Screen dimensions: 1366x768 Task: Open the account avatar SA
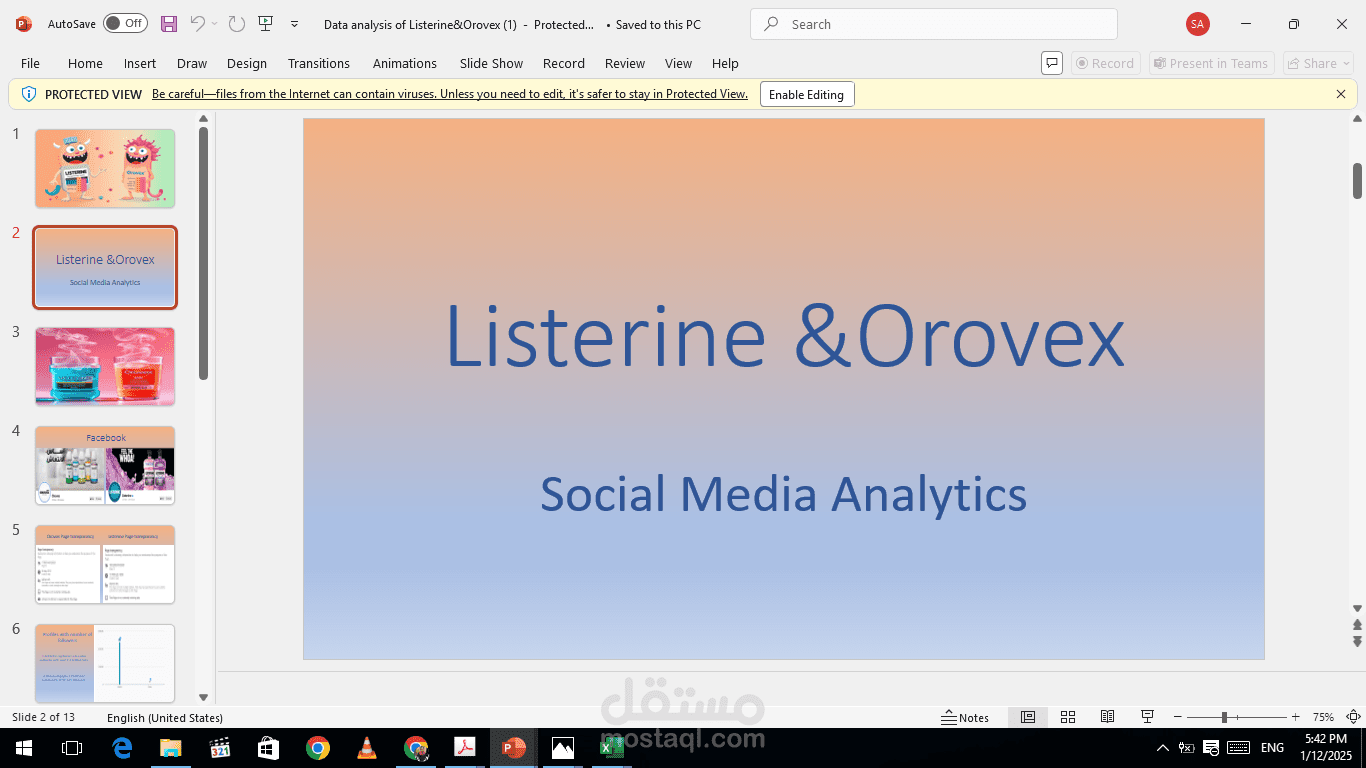click(1197, 24)
